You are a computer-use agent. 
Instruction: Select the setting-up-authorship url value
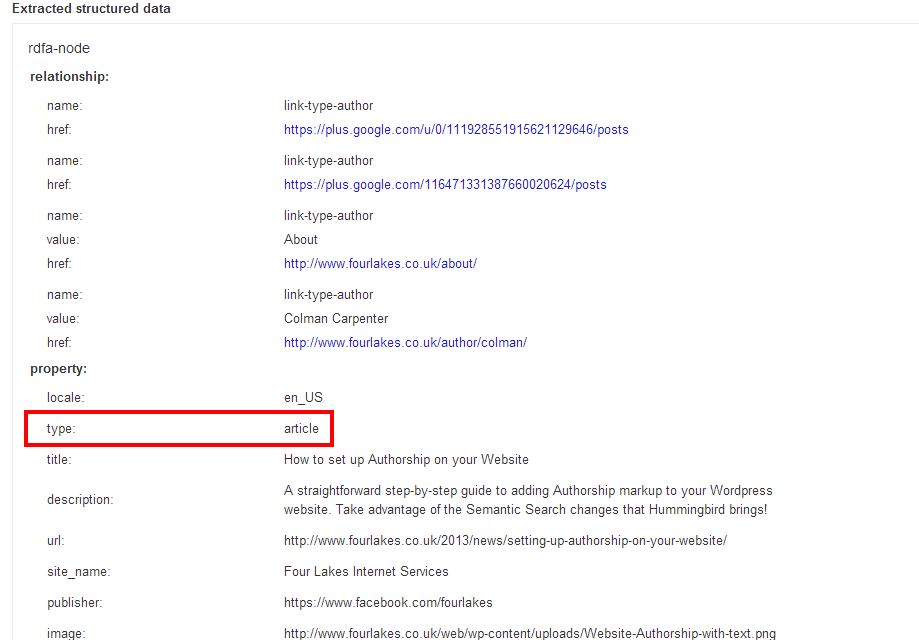pos(505,541)
